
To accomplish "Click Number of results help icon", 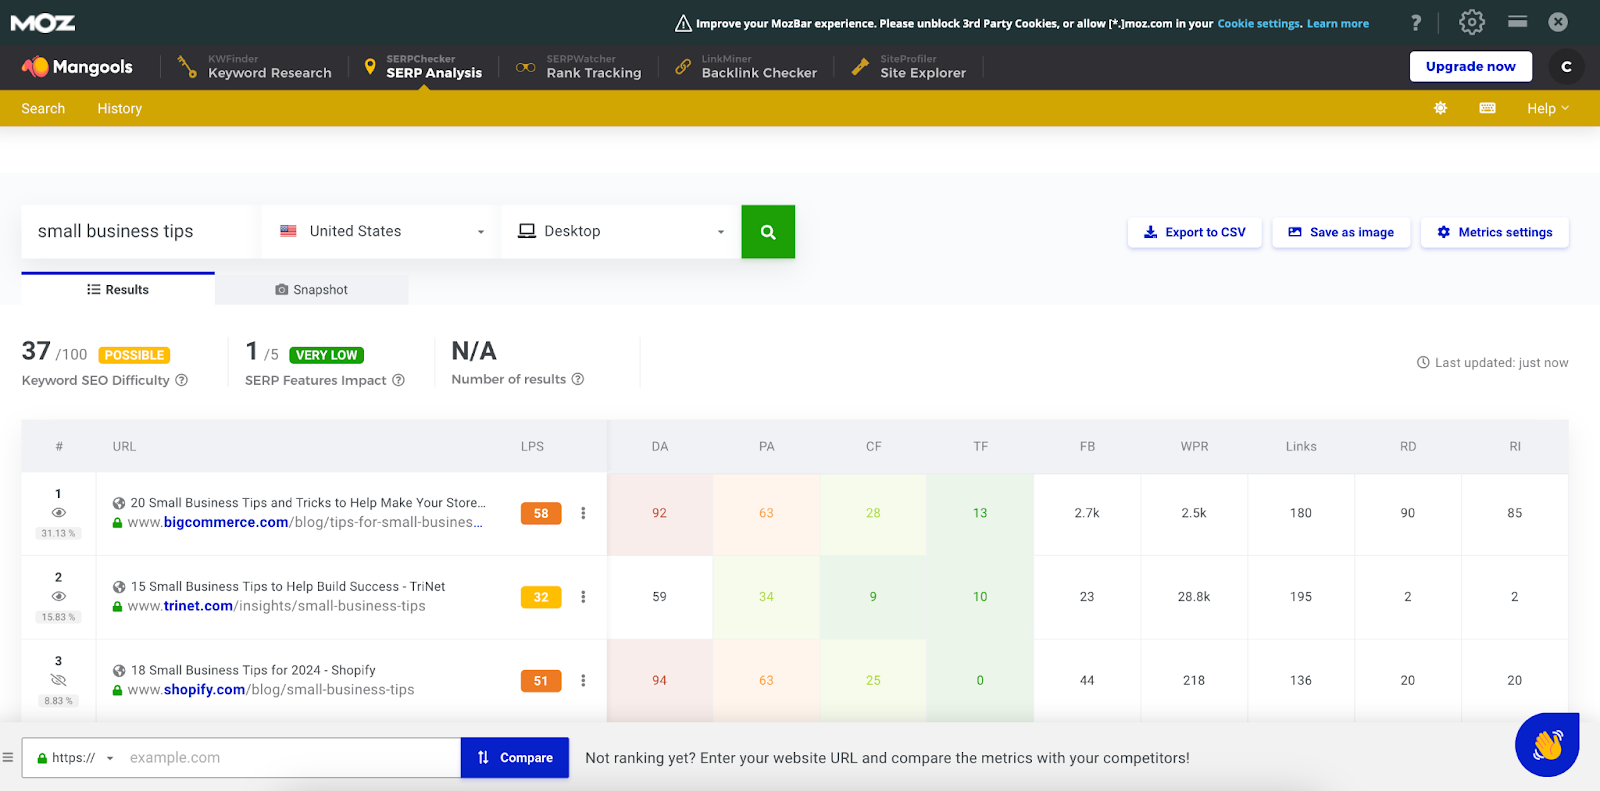I will [578, 379].
